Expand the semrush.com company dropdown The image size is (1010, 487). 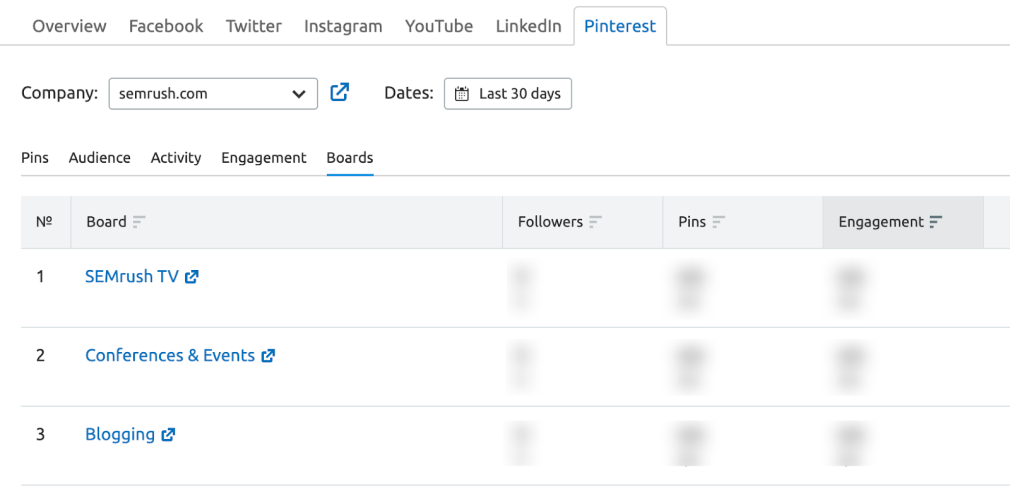[213, 93]
